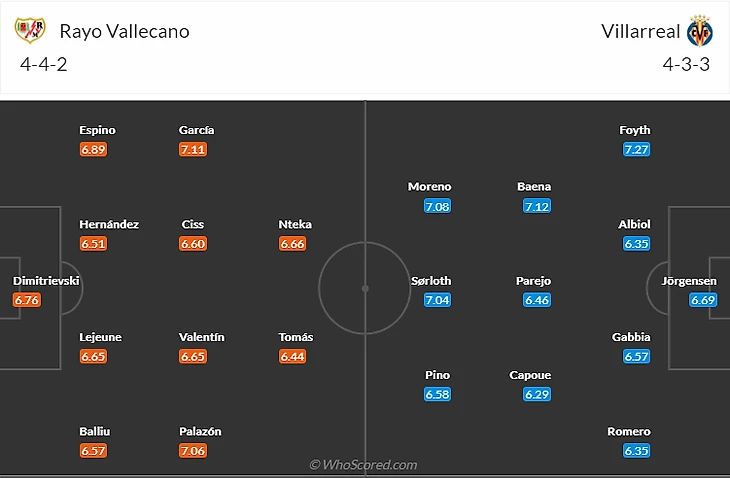Click the WhoScored.com watermark
This screenshot has width=730, height=478.
pos(363,464)
